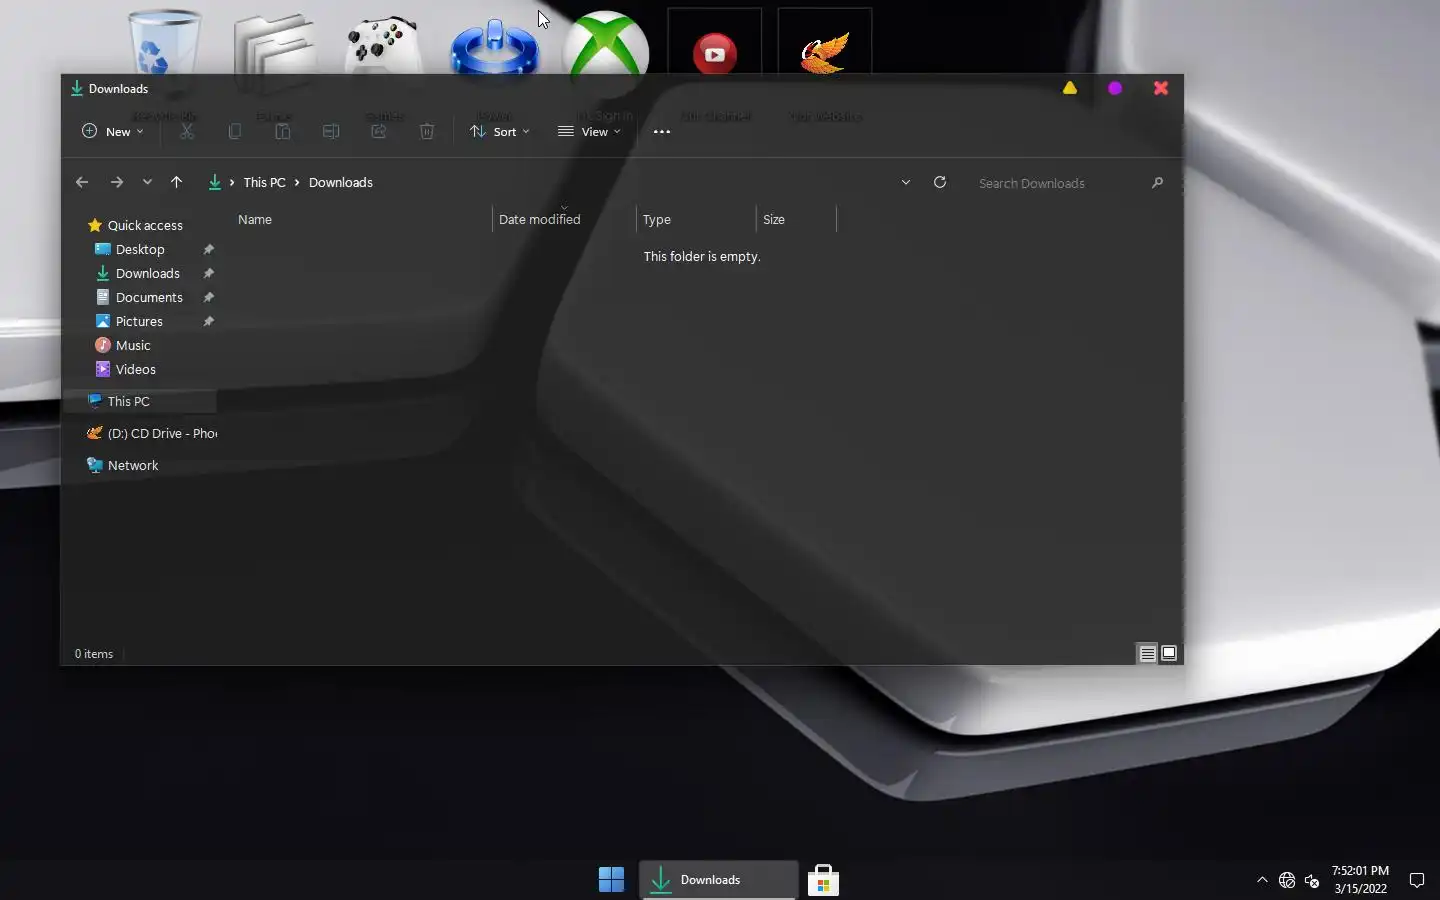
Task: Go up one folder level
Action: [176, 182]
